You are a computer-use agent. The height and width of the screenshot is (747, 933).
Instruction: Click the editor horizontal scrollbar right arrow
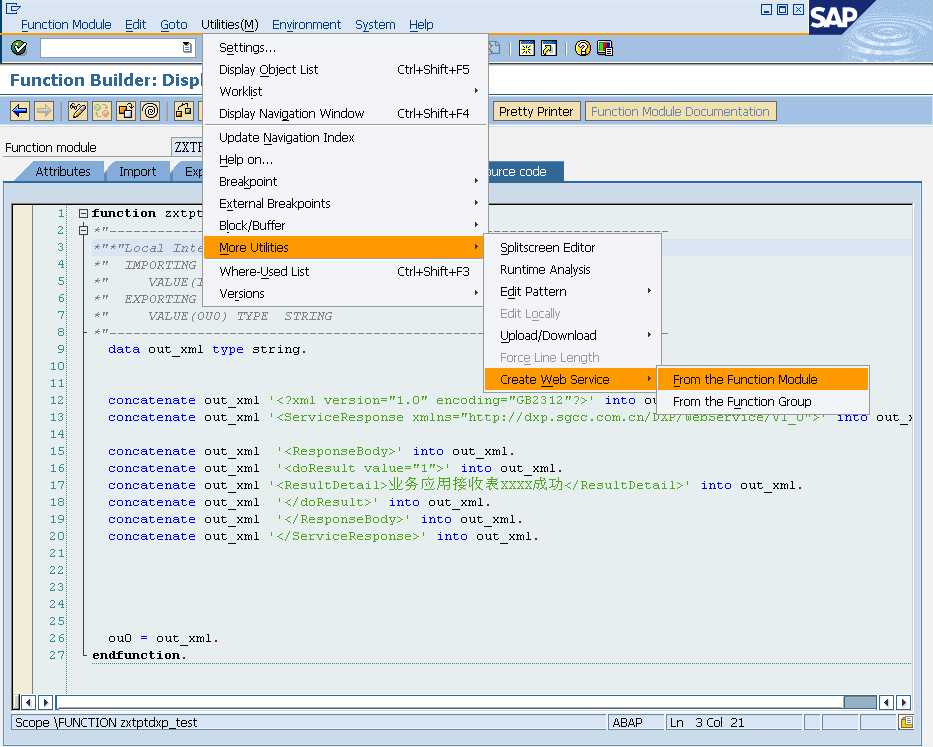(x=903, y=702)
